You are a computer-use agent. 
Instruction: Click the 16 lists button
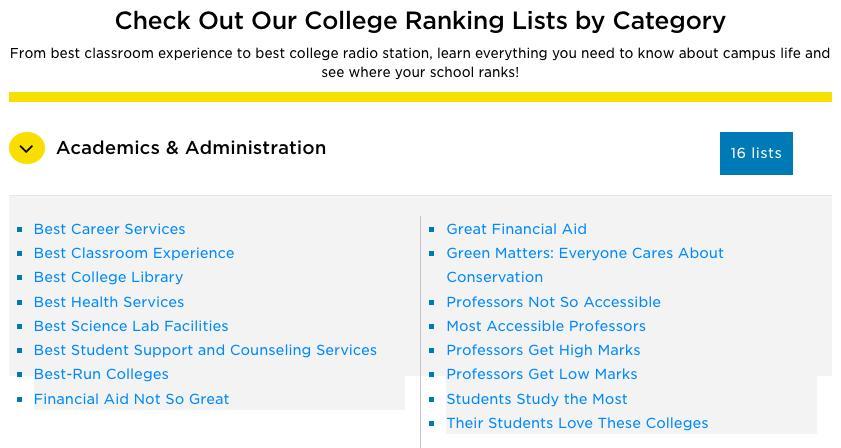[756, 153]
